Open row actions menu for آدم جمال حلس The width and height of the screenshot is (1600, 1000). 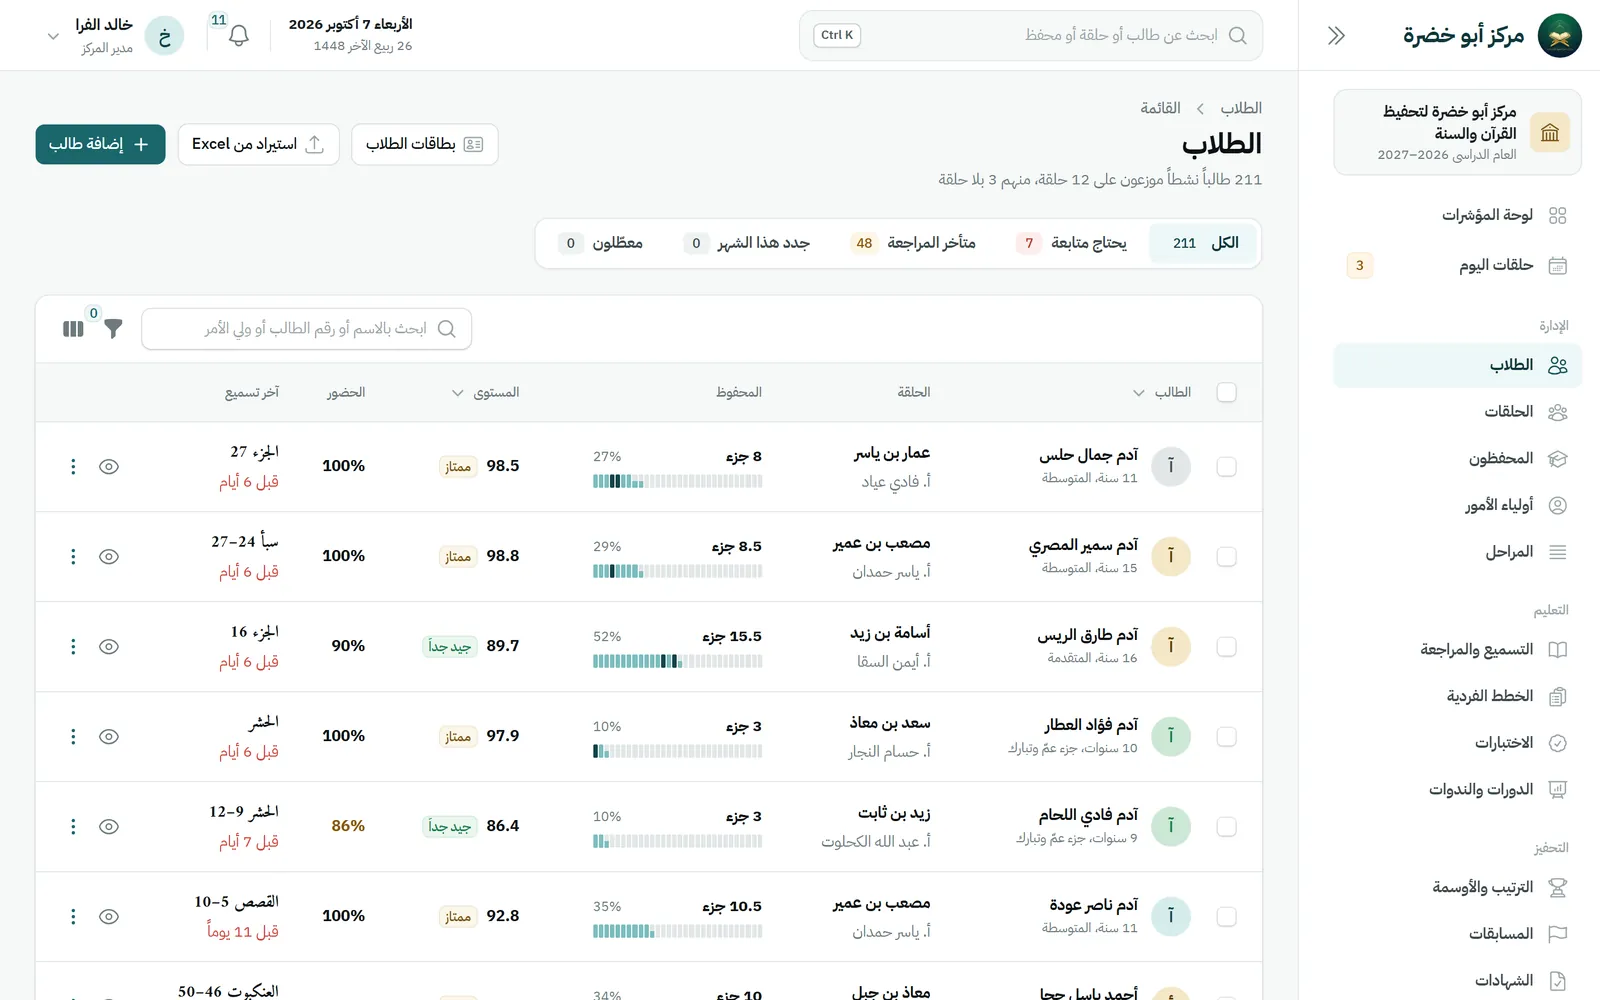[73, 467]
